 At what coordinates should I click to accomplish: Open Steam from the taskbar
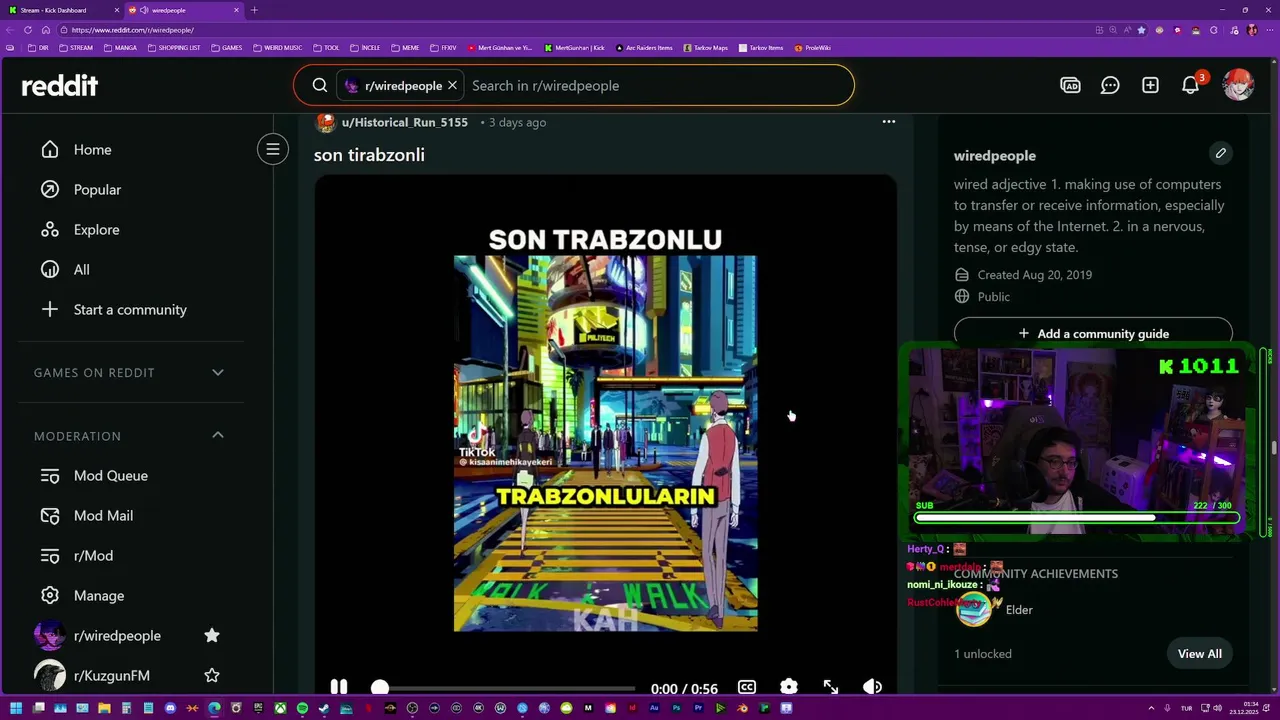point(324,708)
